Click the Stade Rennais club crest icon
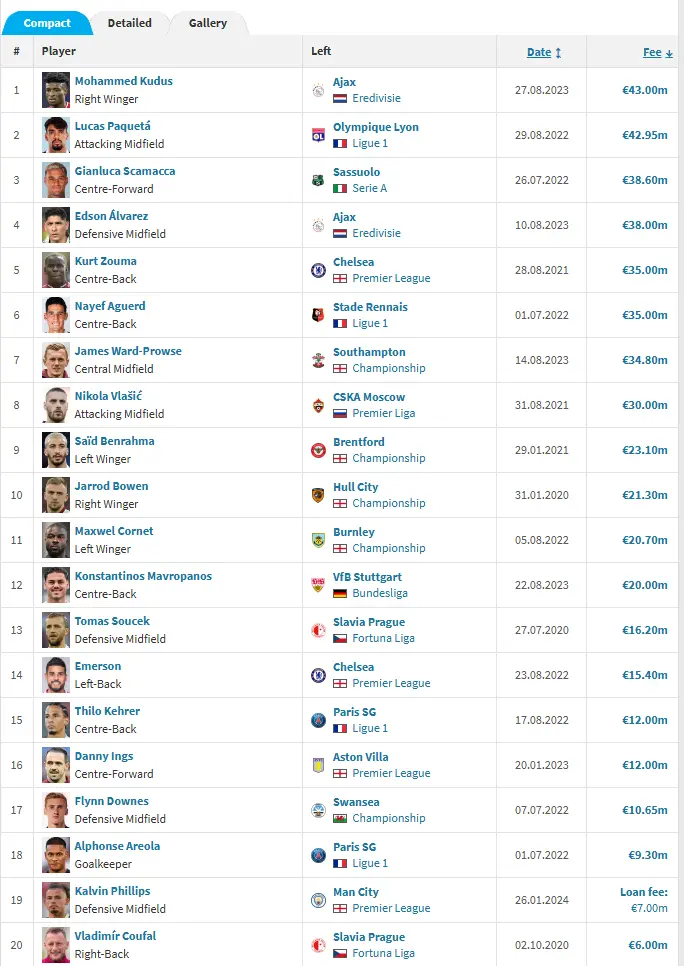Image resolution: width=684 pixels, height=966 pixels. [x=318, y=315]
